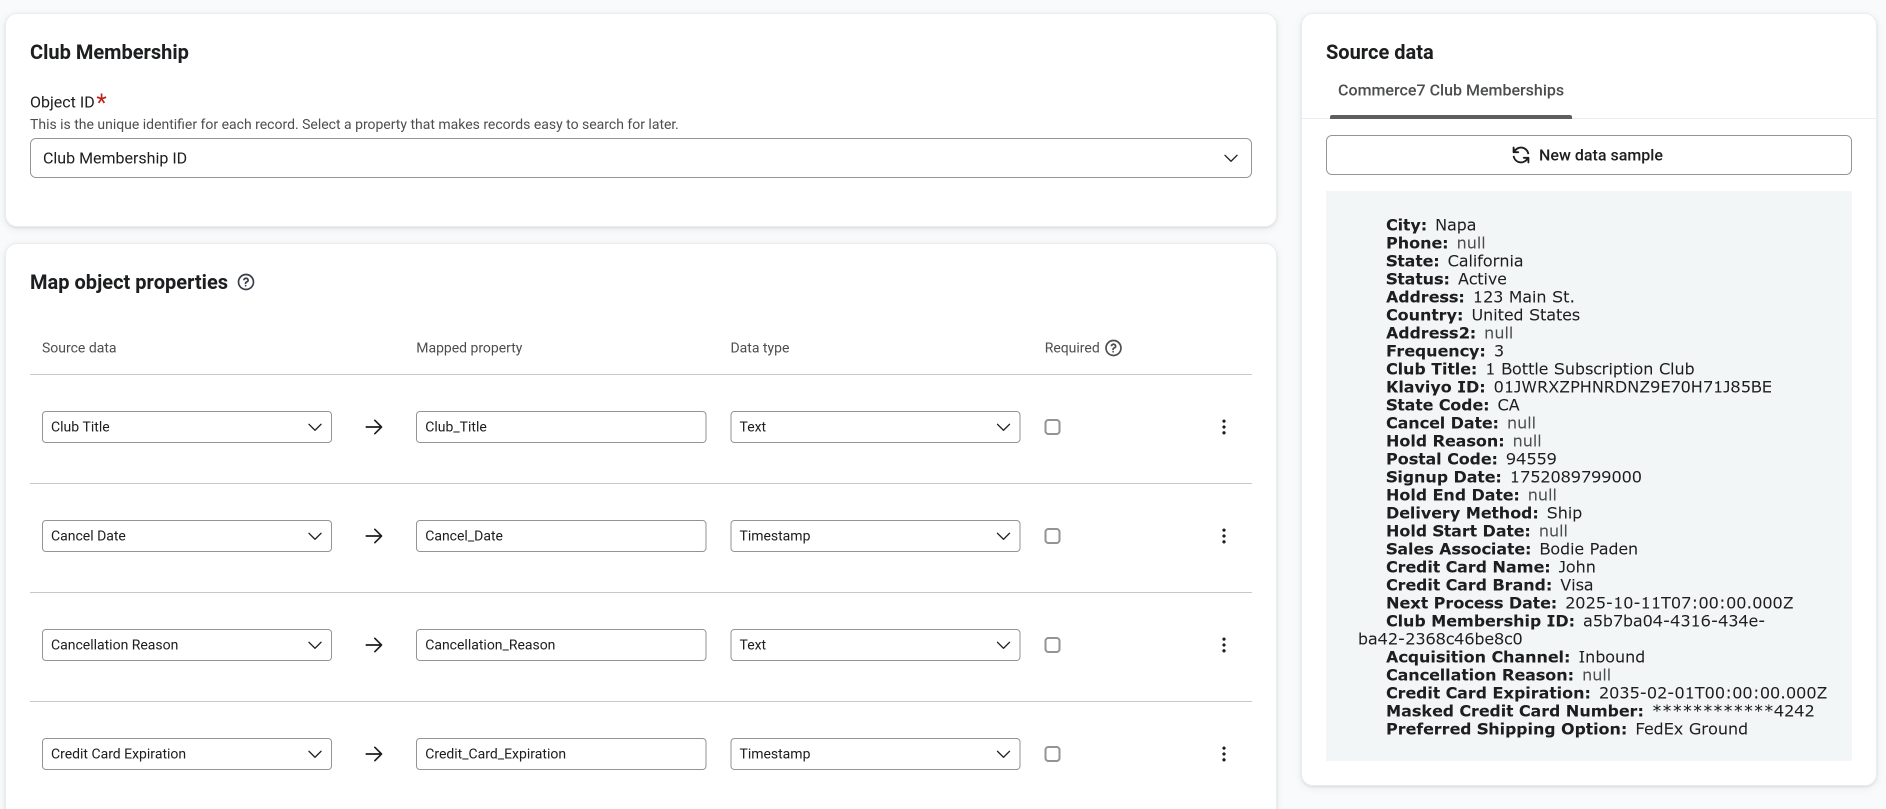Open Cancel Date source data dropdown

point(187,536)
